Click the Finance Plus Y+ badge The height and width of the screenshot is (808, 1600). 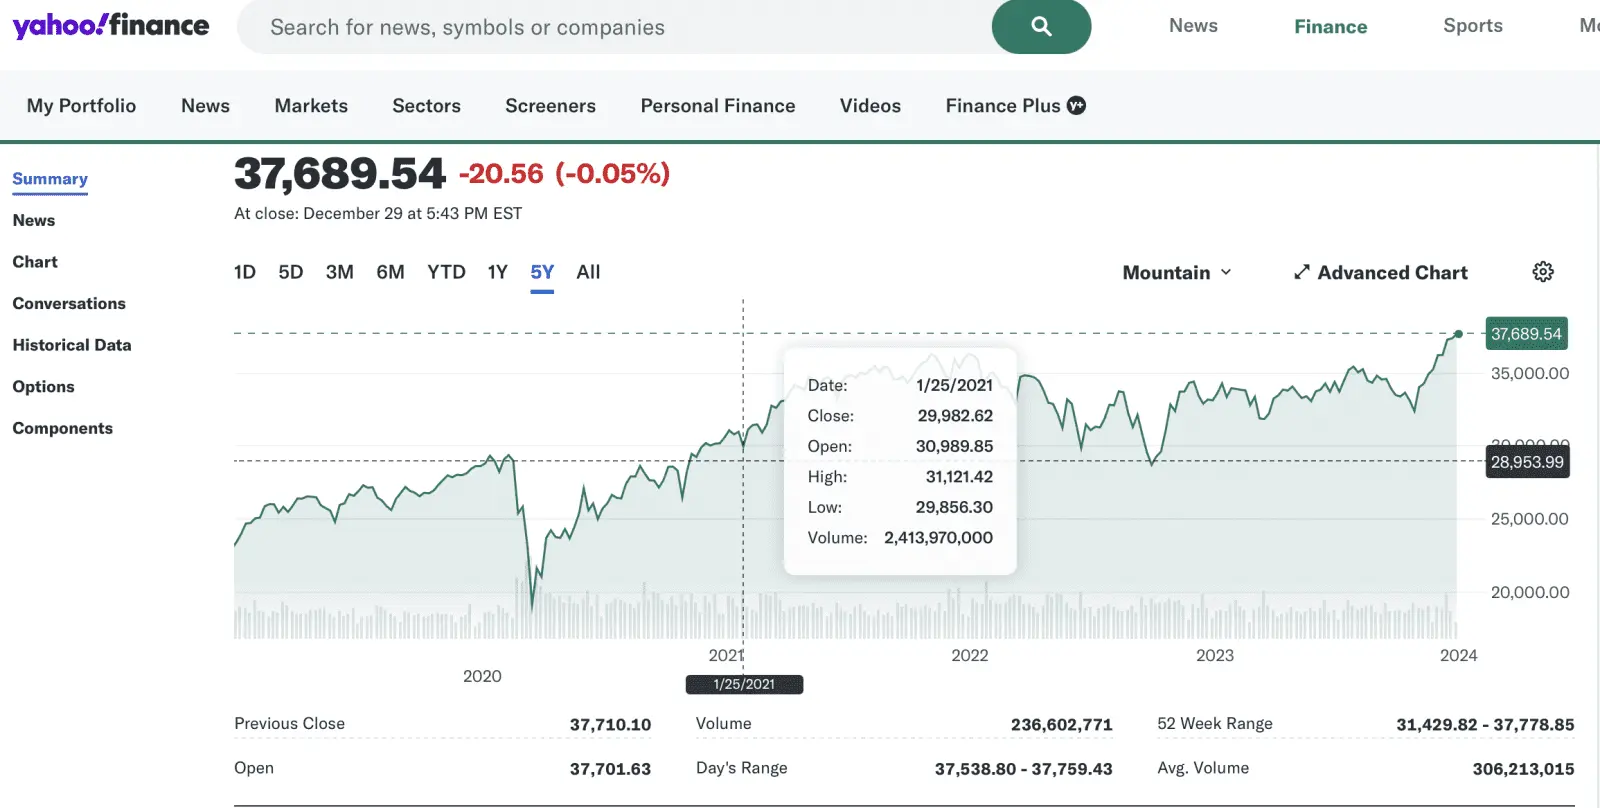[1075, 105]
